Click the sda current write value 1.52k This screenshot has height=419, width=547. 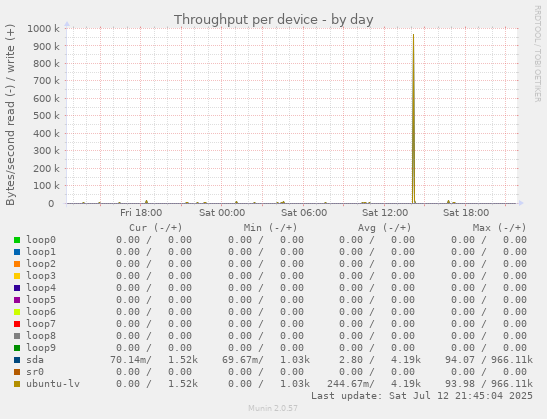pyautogui.click(x=183, y=360)
